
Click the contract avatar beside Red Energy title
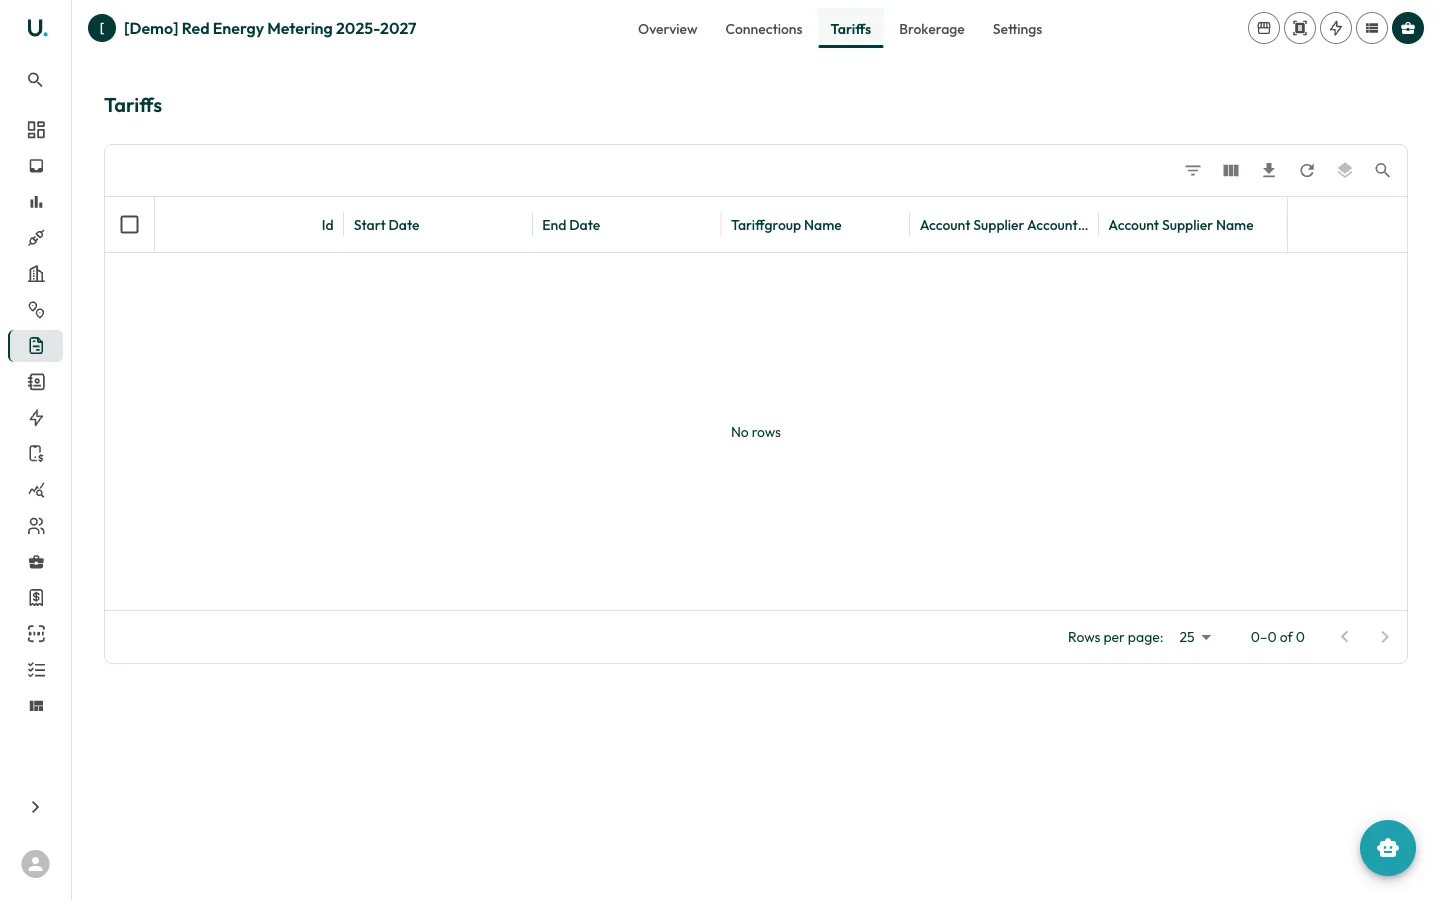(102, 28)
